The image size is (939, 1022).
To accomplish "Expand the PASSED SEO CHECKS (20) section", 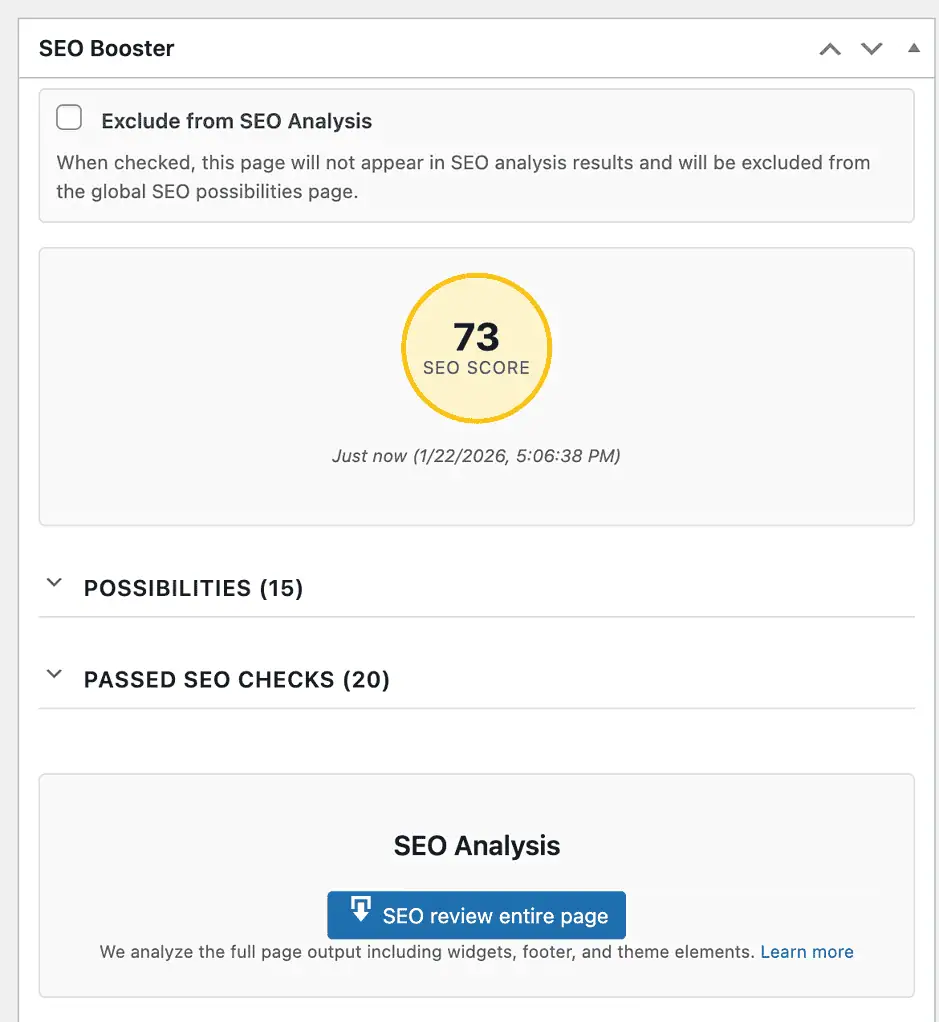I will [236, 679].
